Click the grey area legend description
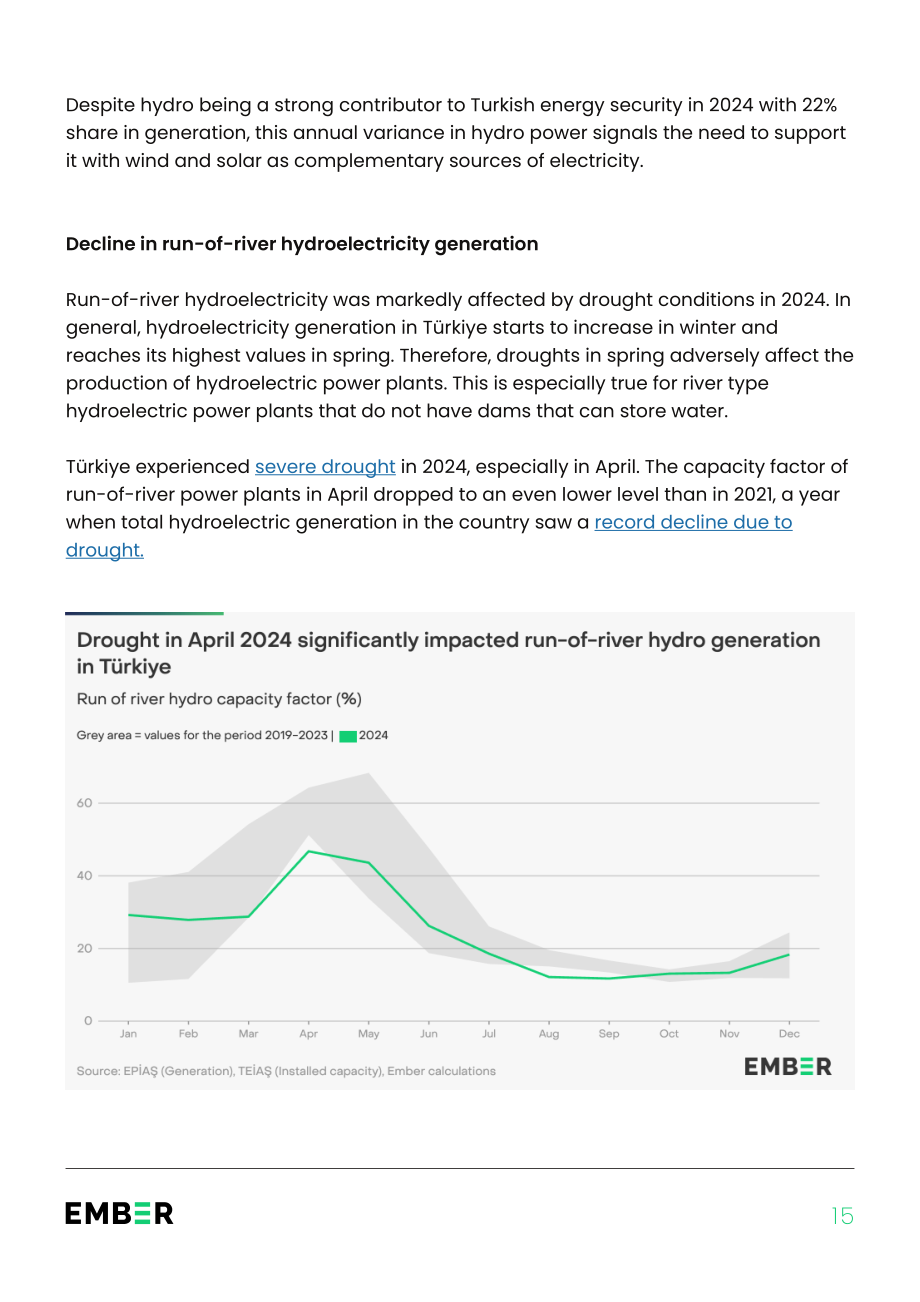 pyautogui.click(x=203, y=736)
